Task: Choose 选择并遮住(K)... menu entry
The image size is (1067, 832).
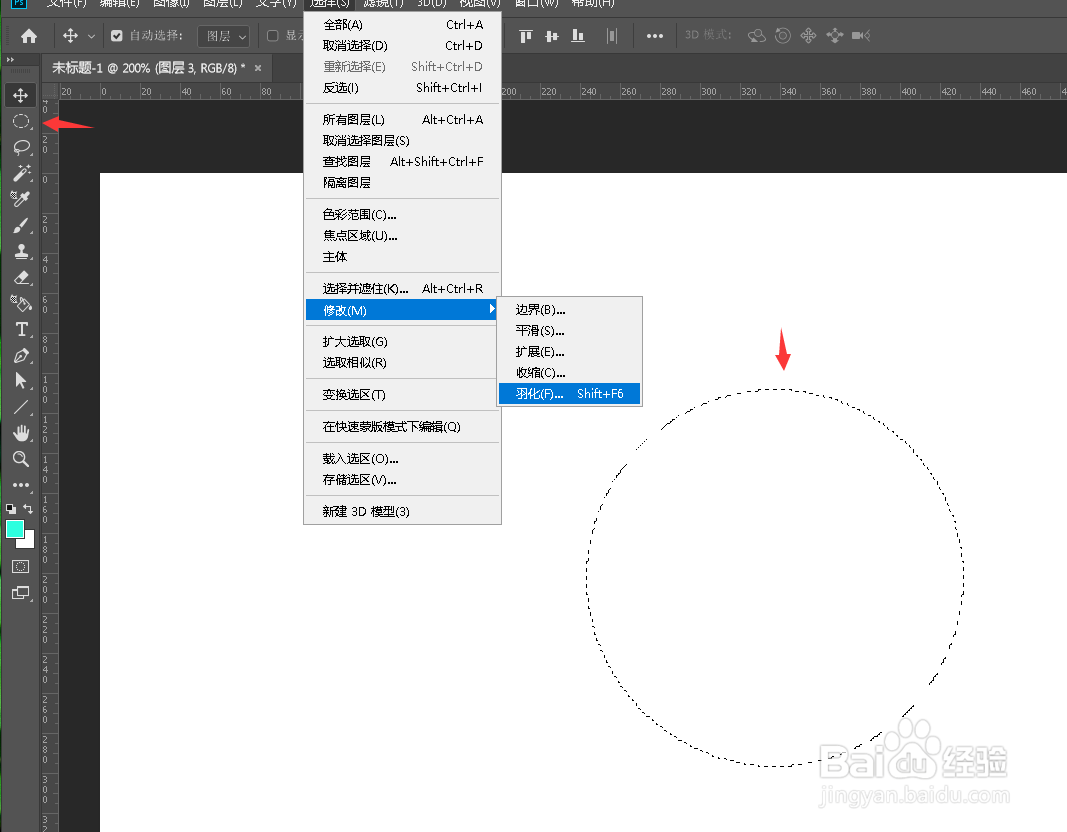Action: click(402, 288)
